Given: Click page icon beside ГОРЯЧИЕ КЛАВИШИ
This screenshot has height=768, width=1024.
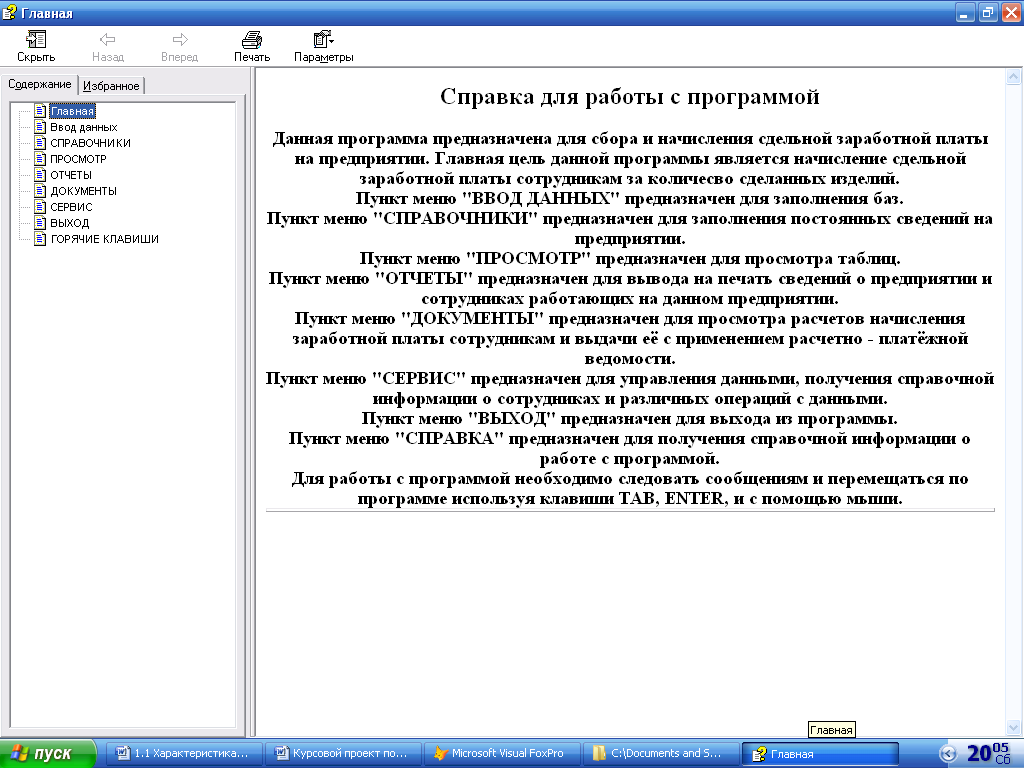Looking at the screenshot, I should (x=40, y=238).
